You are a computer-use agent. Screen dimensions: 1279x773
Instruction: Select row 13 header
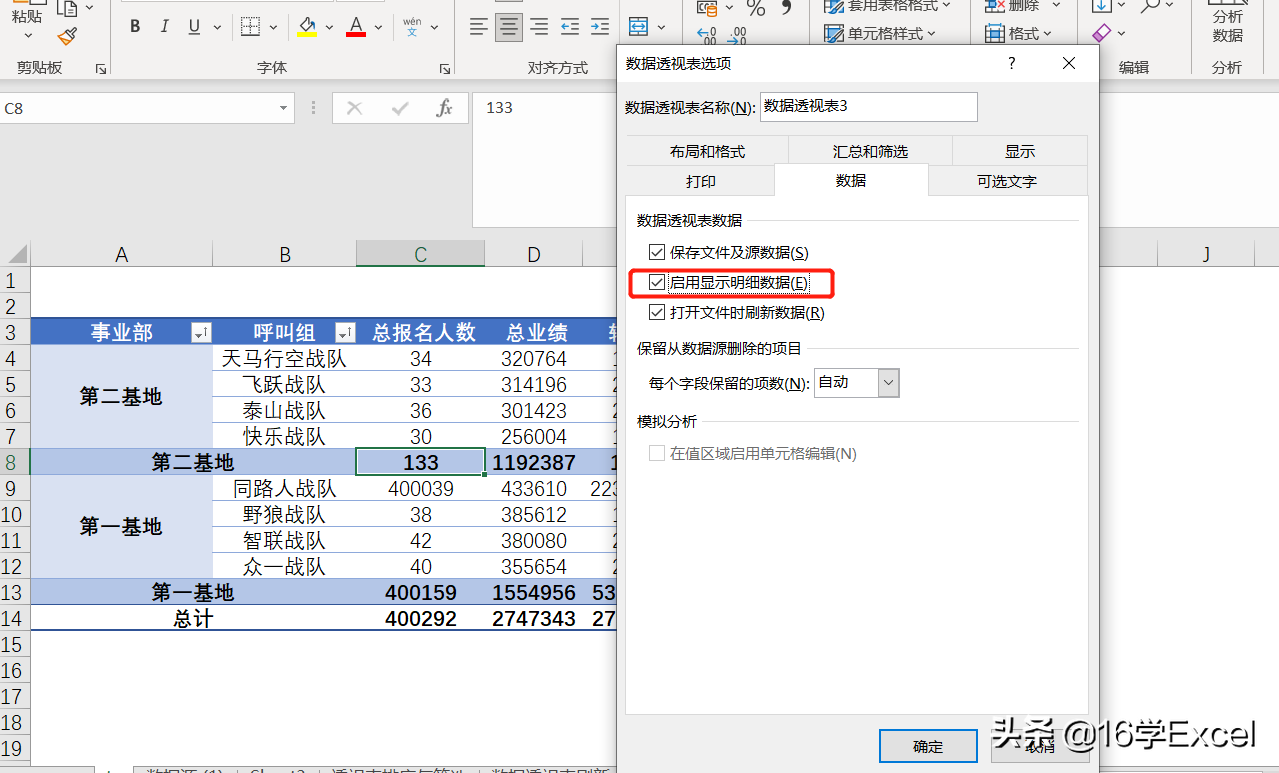pos(14,592)
